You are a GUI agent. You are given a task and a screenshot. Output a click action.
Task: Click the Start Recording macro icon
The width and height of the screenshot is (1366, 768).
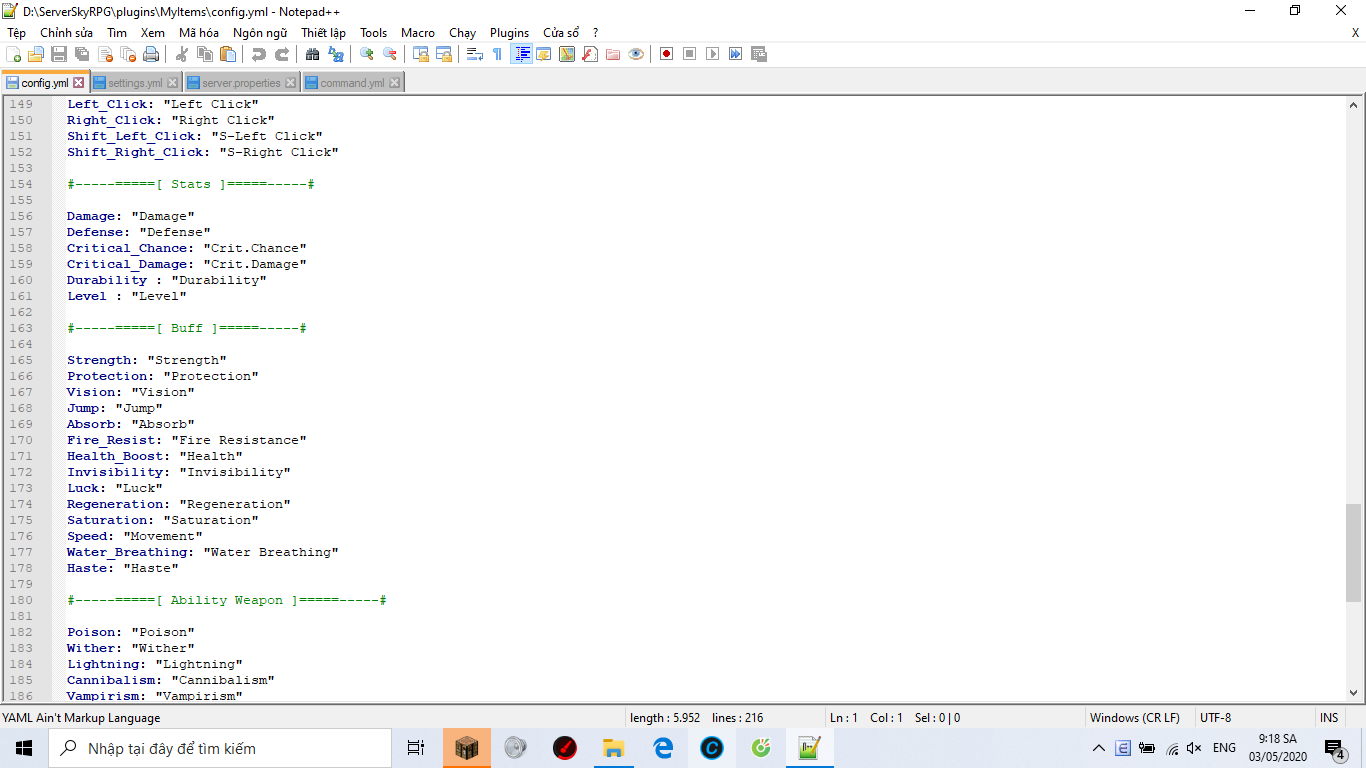666,54
